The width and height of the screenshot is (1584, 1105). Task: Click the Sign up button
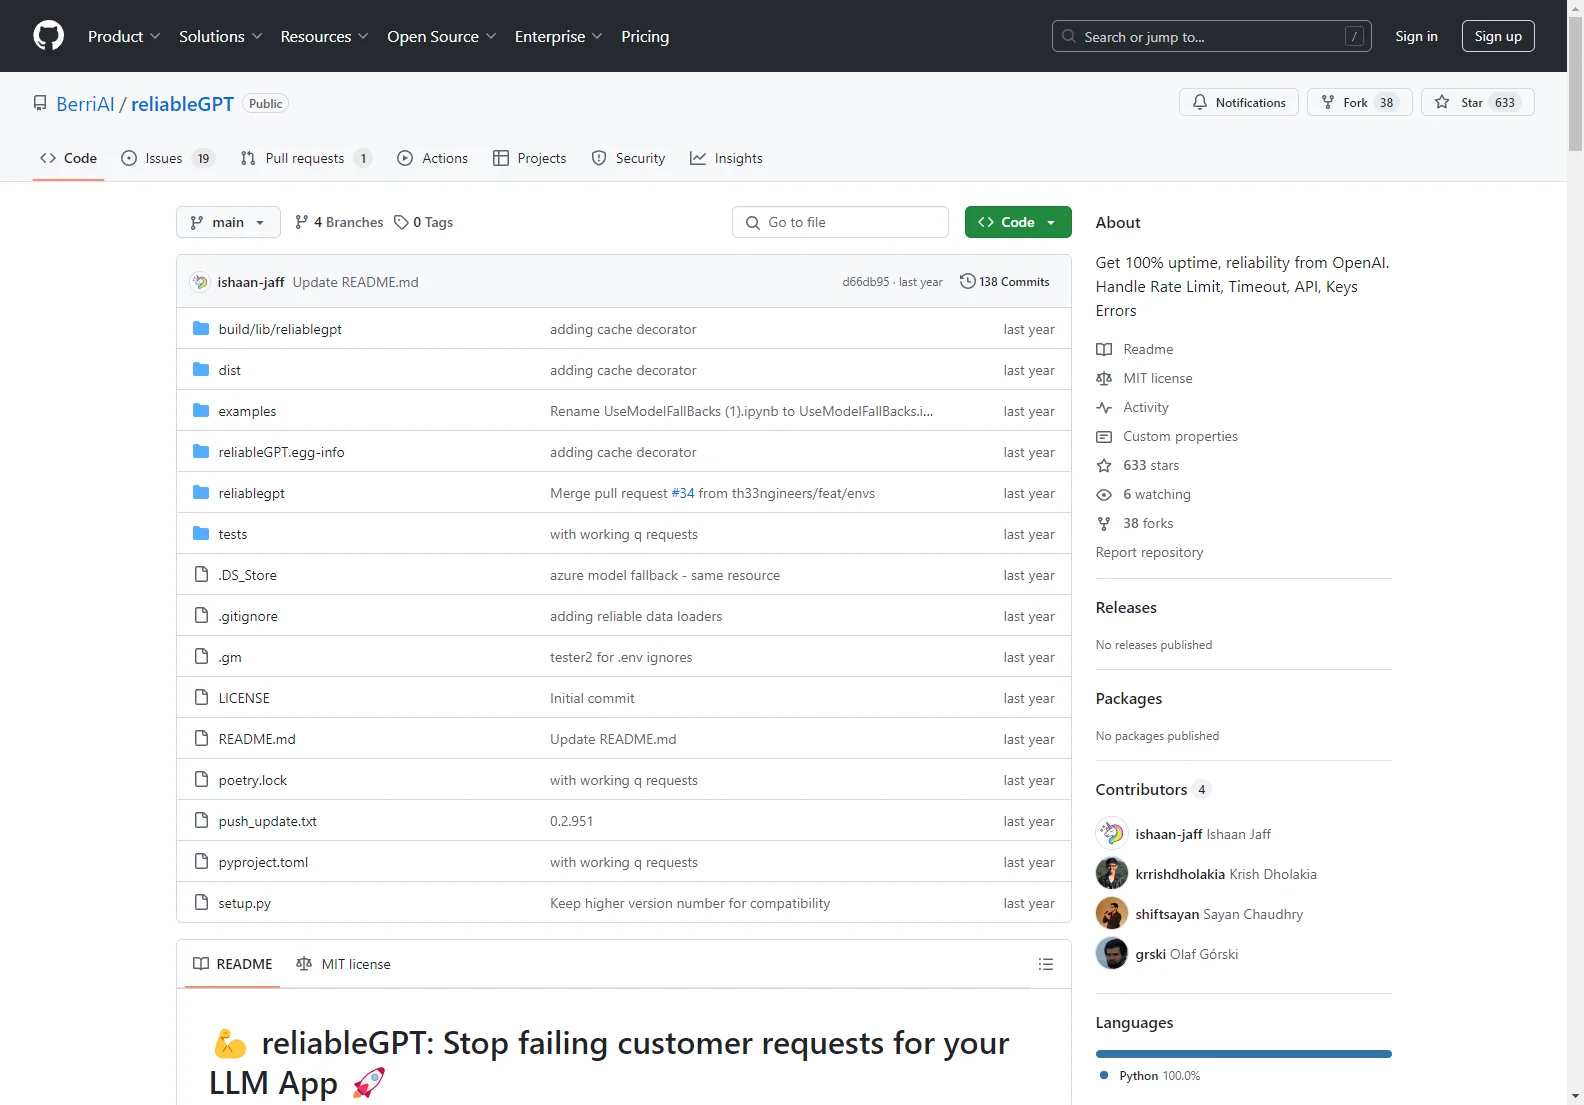(1498, 36)
